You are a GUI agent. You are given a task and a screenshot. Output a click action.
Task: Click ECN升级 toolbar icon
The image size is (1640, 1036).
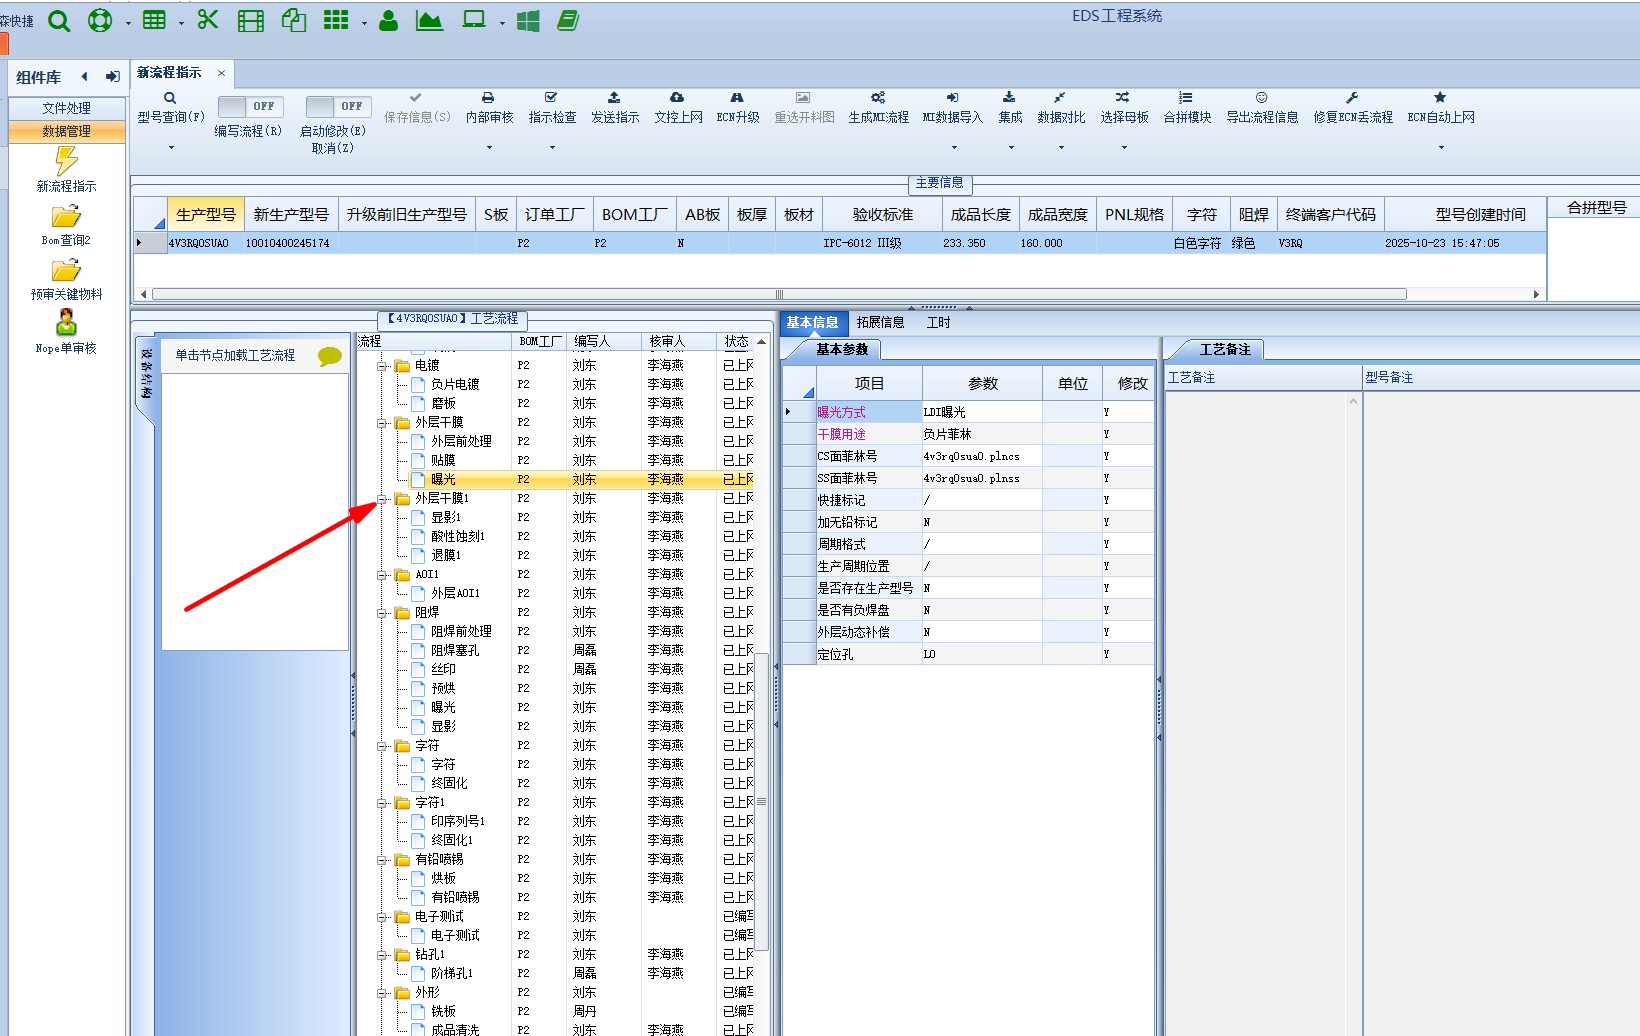[x=738, y=108]
